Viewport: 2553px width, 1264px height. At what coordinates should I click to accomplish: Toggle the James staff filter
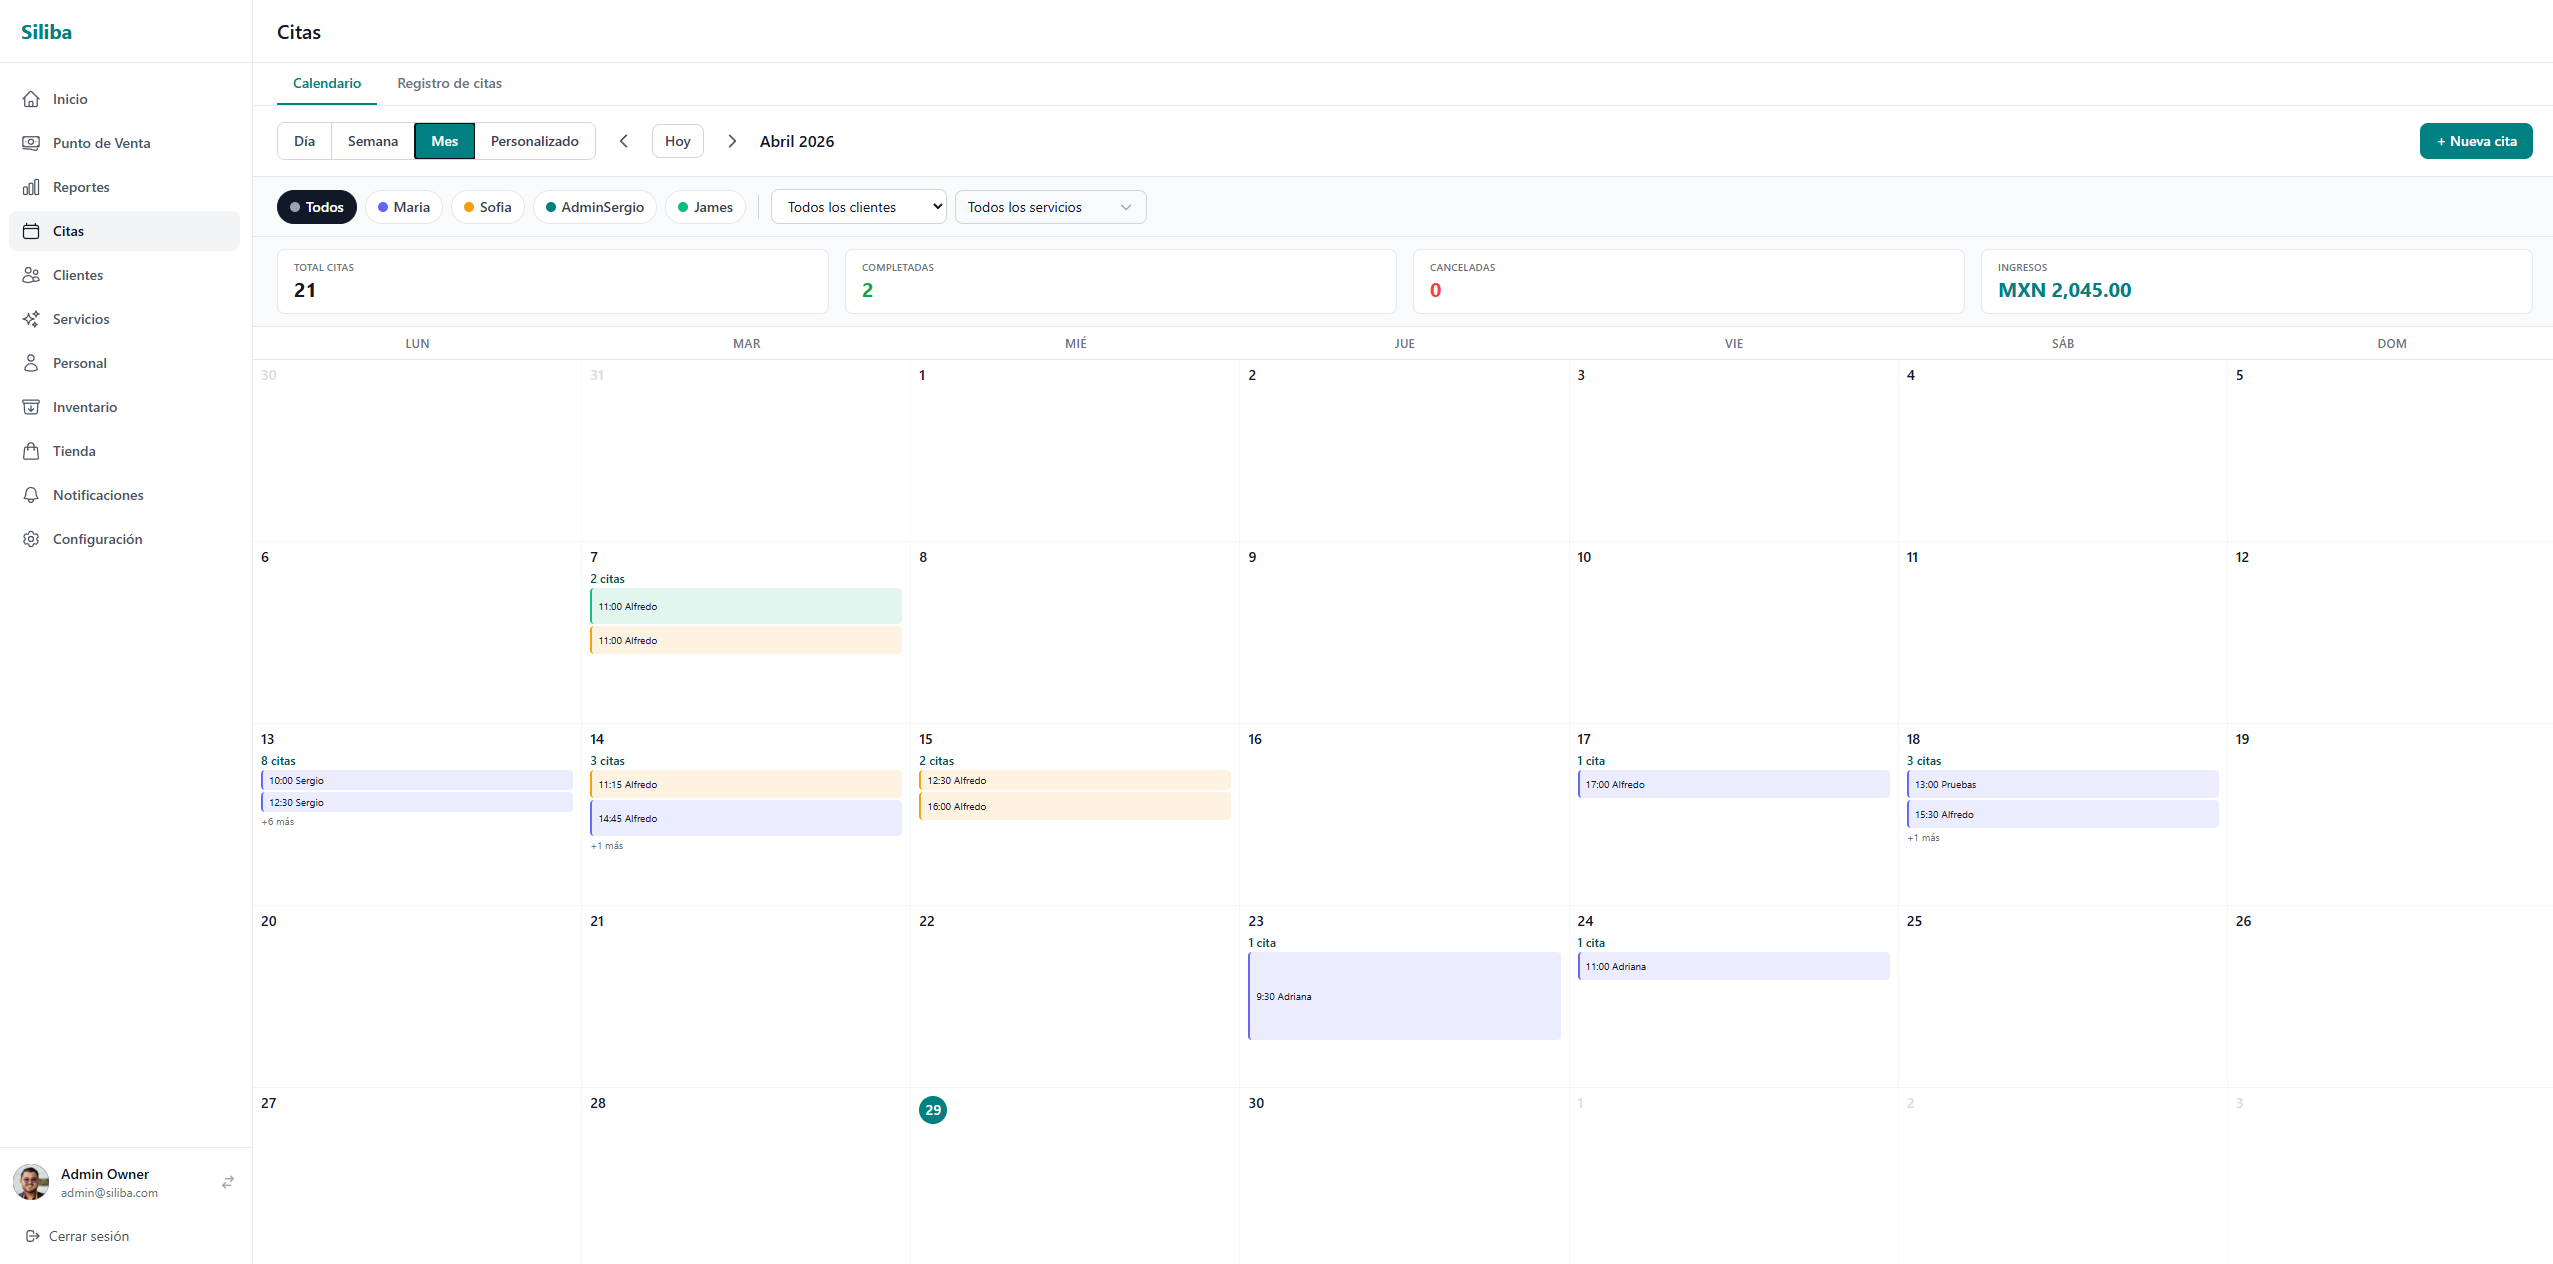point(705,207)
